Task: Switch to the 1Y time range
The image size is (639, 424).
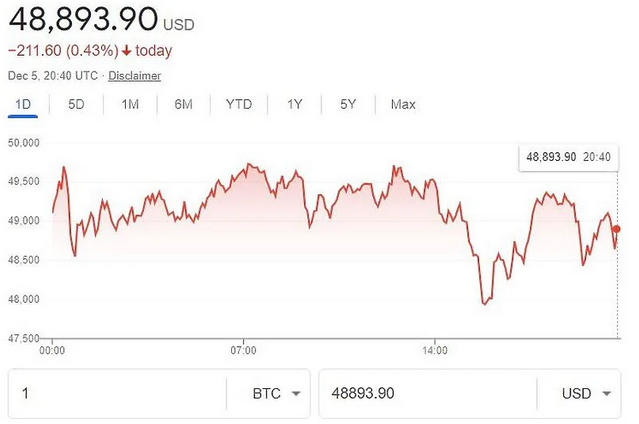Action: 294,104
